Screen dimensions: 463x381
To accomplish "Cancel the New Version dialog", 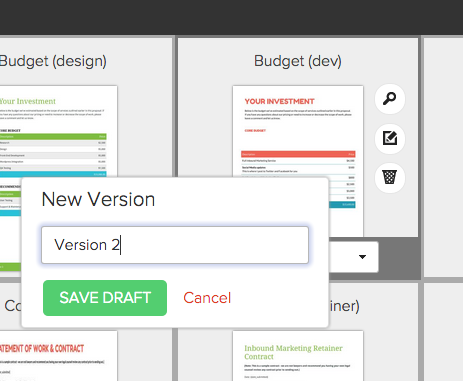I will pyautogui.click(x=207, y=298).
